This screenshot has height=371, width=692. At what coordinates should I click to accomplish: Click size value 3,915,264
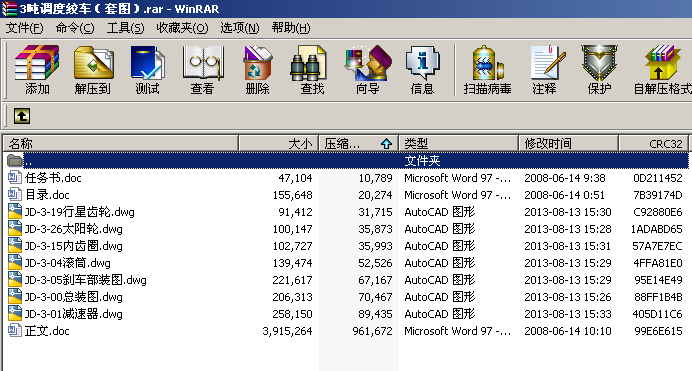coord(287,331)
